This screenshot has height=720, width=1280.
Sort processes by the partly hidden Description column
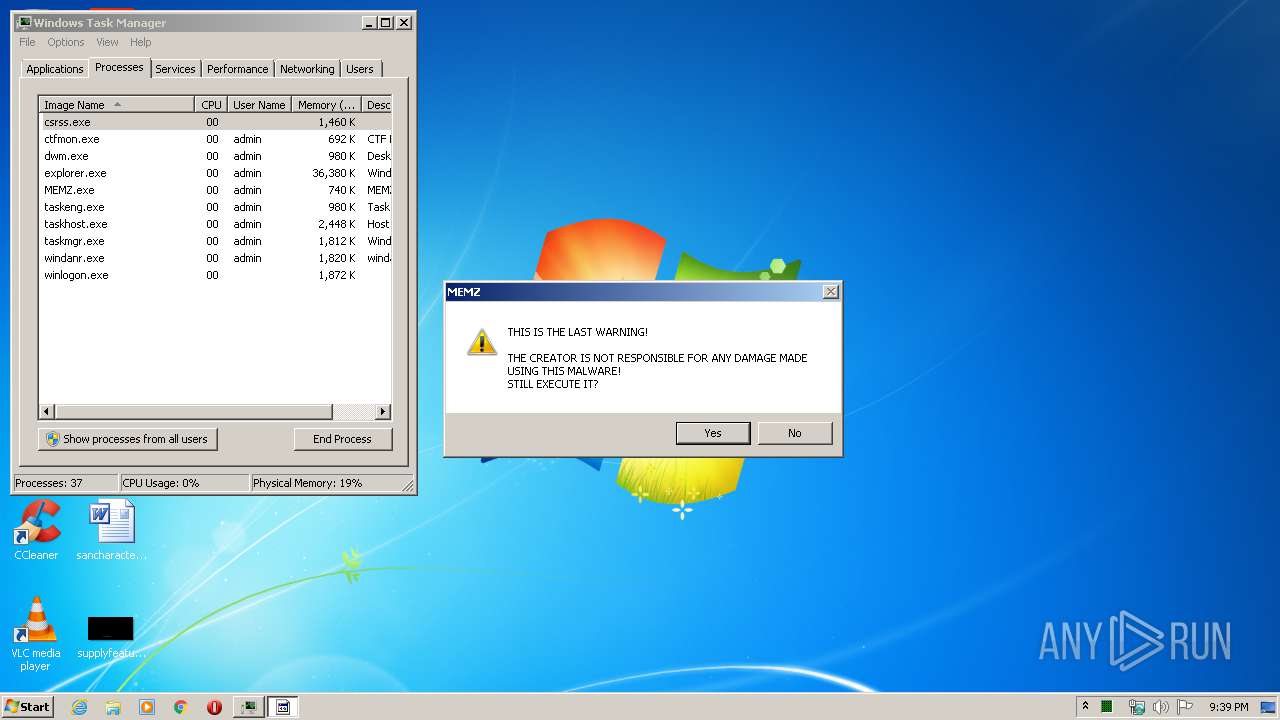[x=377, y=104]
